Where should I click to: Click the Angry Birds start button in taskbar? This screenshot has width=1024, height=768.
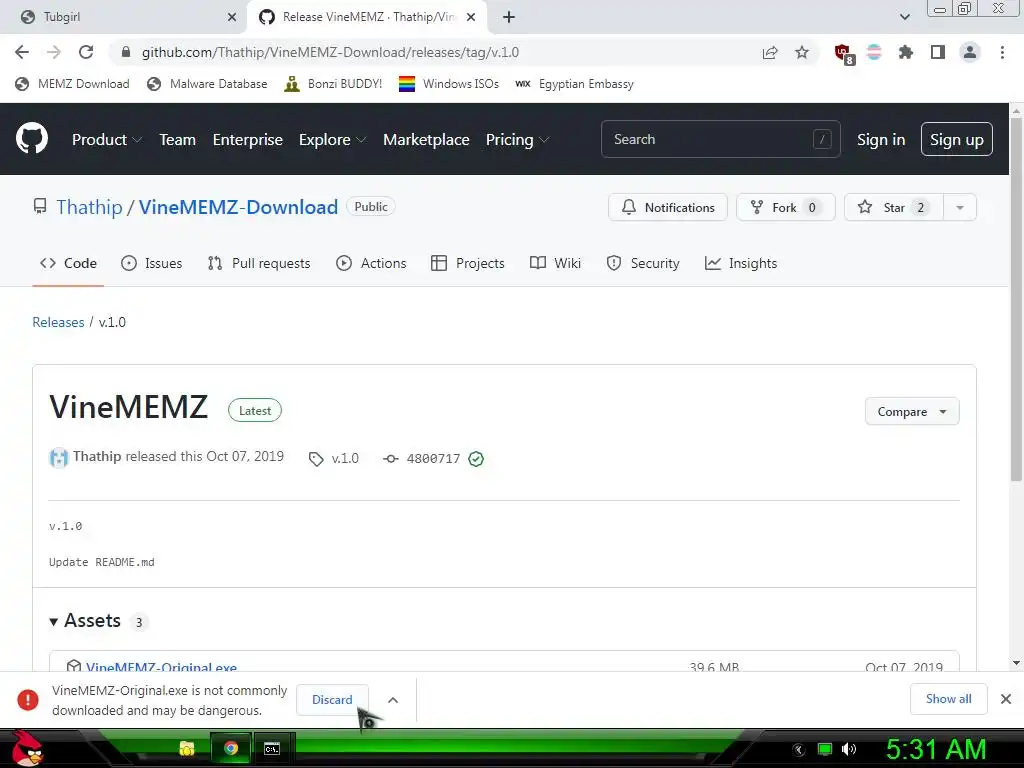click(x=27, y=748)
